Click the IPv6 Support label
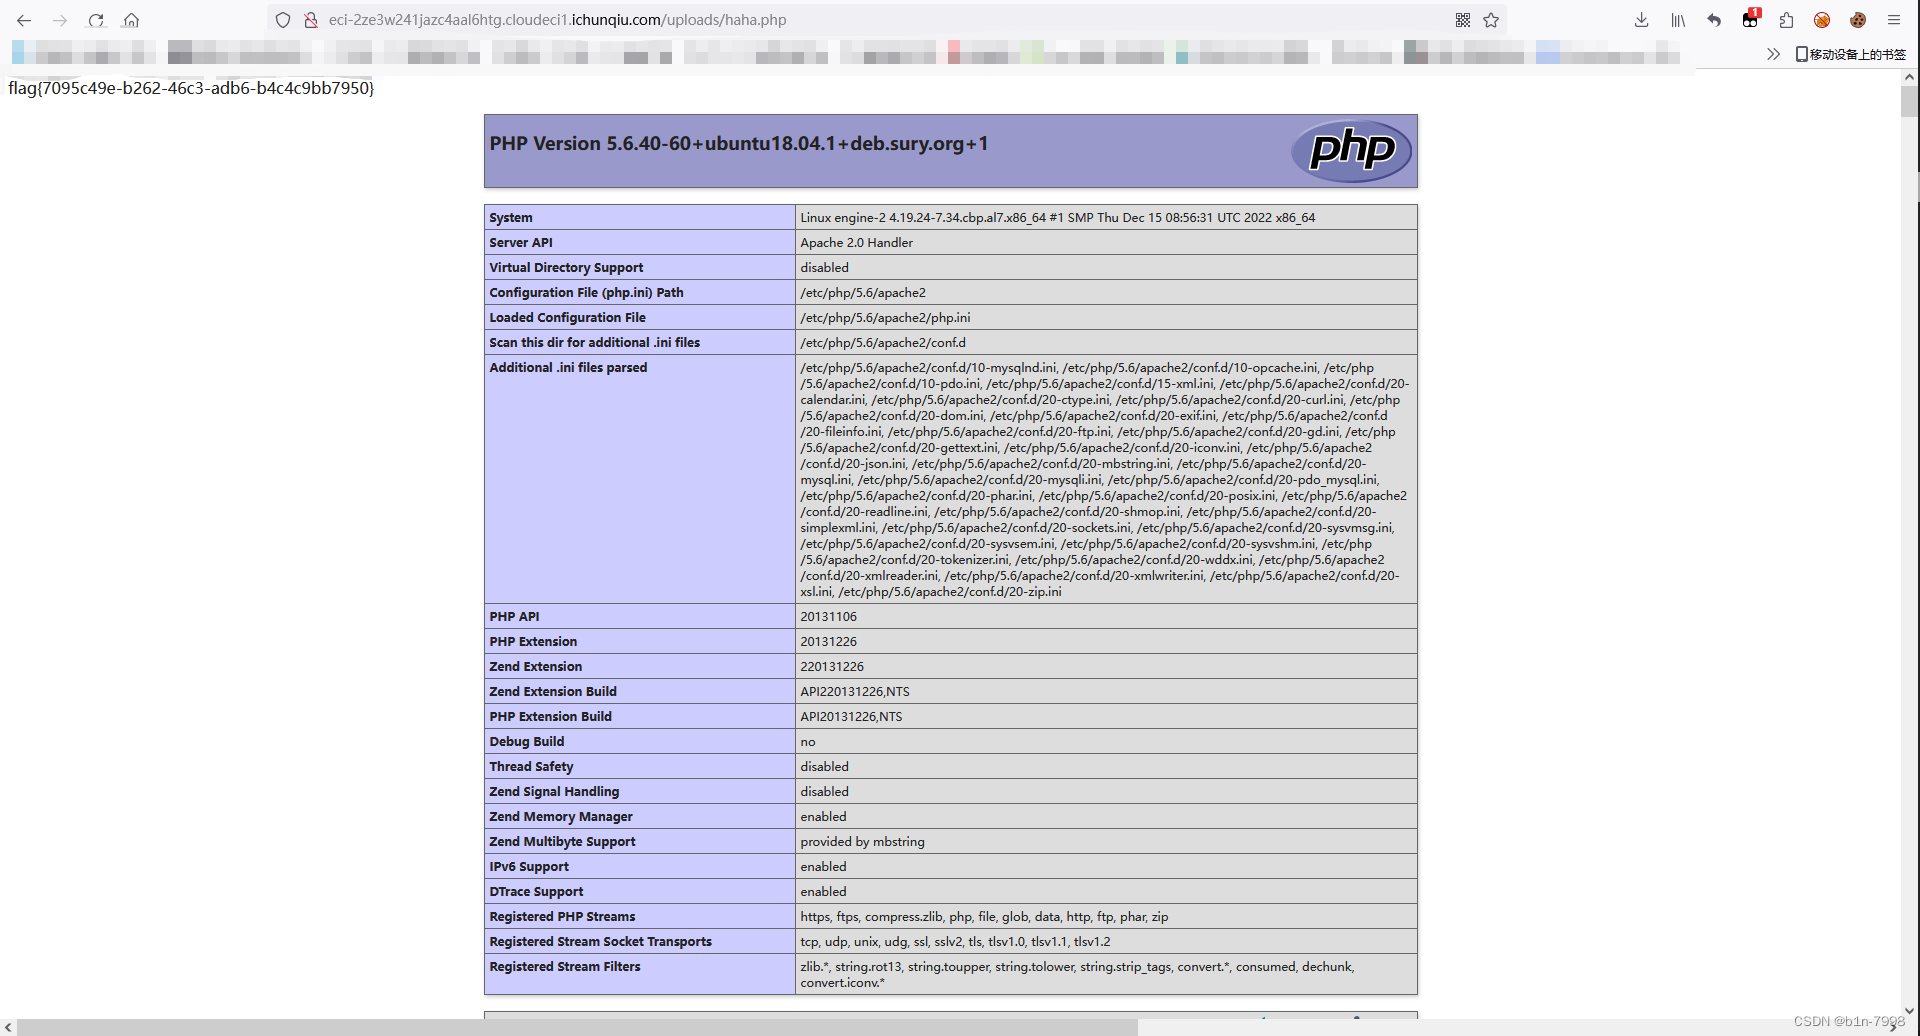This screenshot has height=1036, width=1920. point(529,867)
